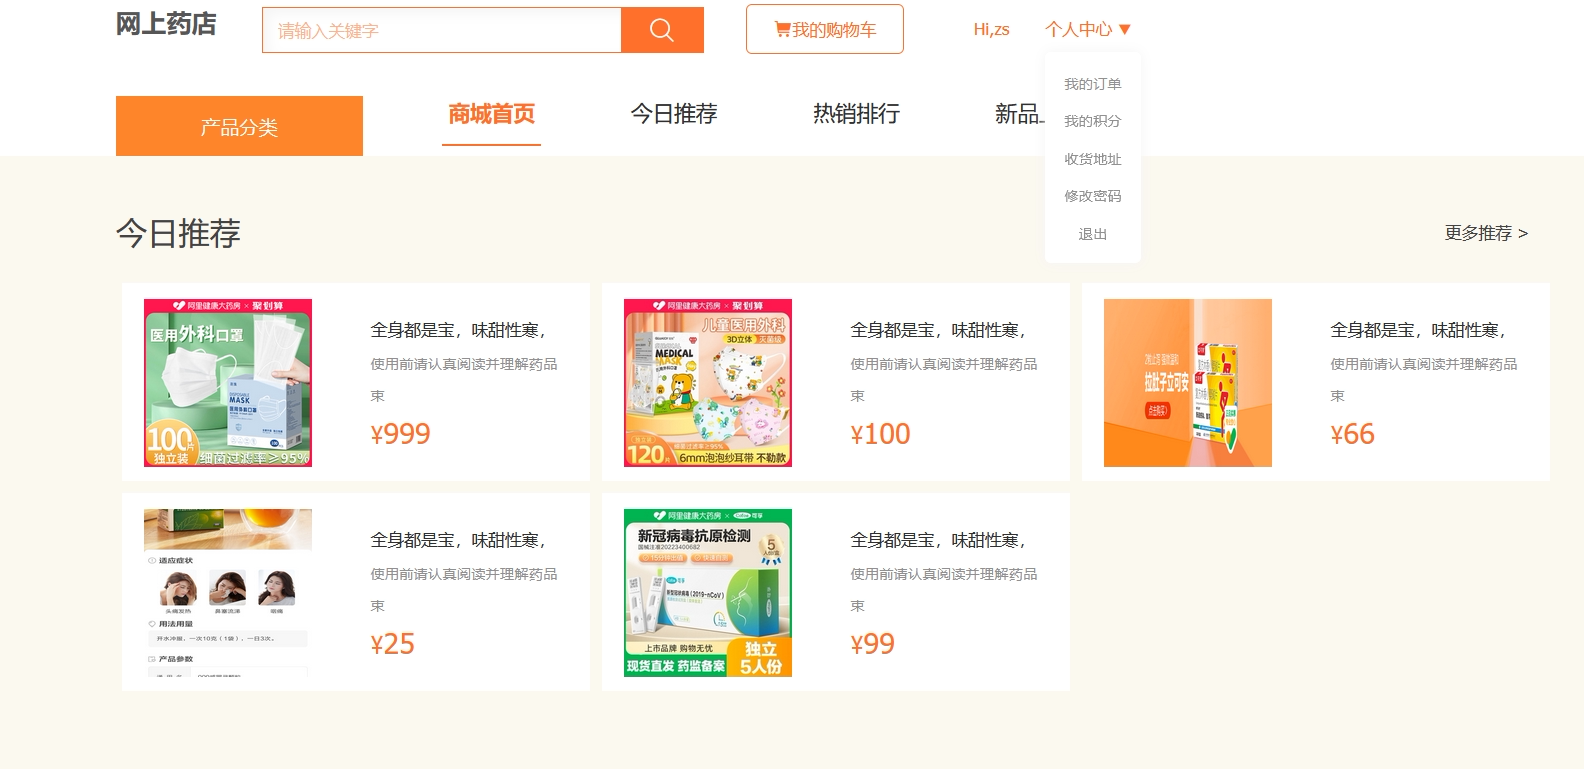This screenshot has height=769, width=1584.
Task: Click the 网上药店 site logo
Action: [166, 24]
